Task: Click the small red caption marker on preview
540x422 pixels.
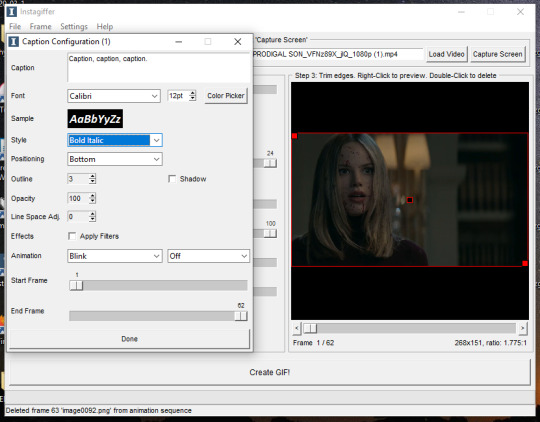Action: 410,200
